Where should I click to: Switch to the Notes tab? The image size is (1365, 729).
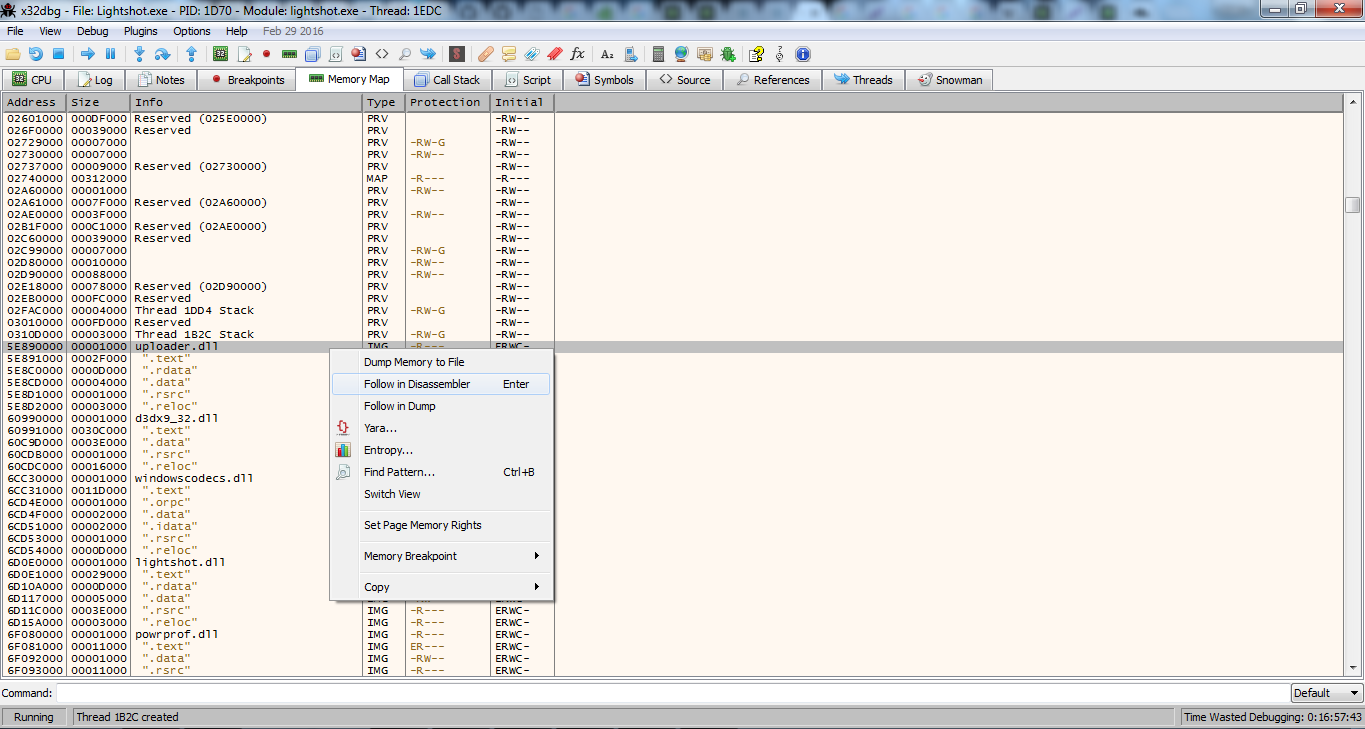point(161,80)
